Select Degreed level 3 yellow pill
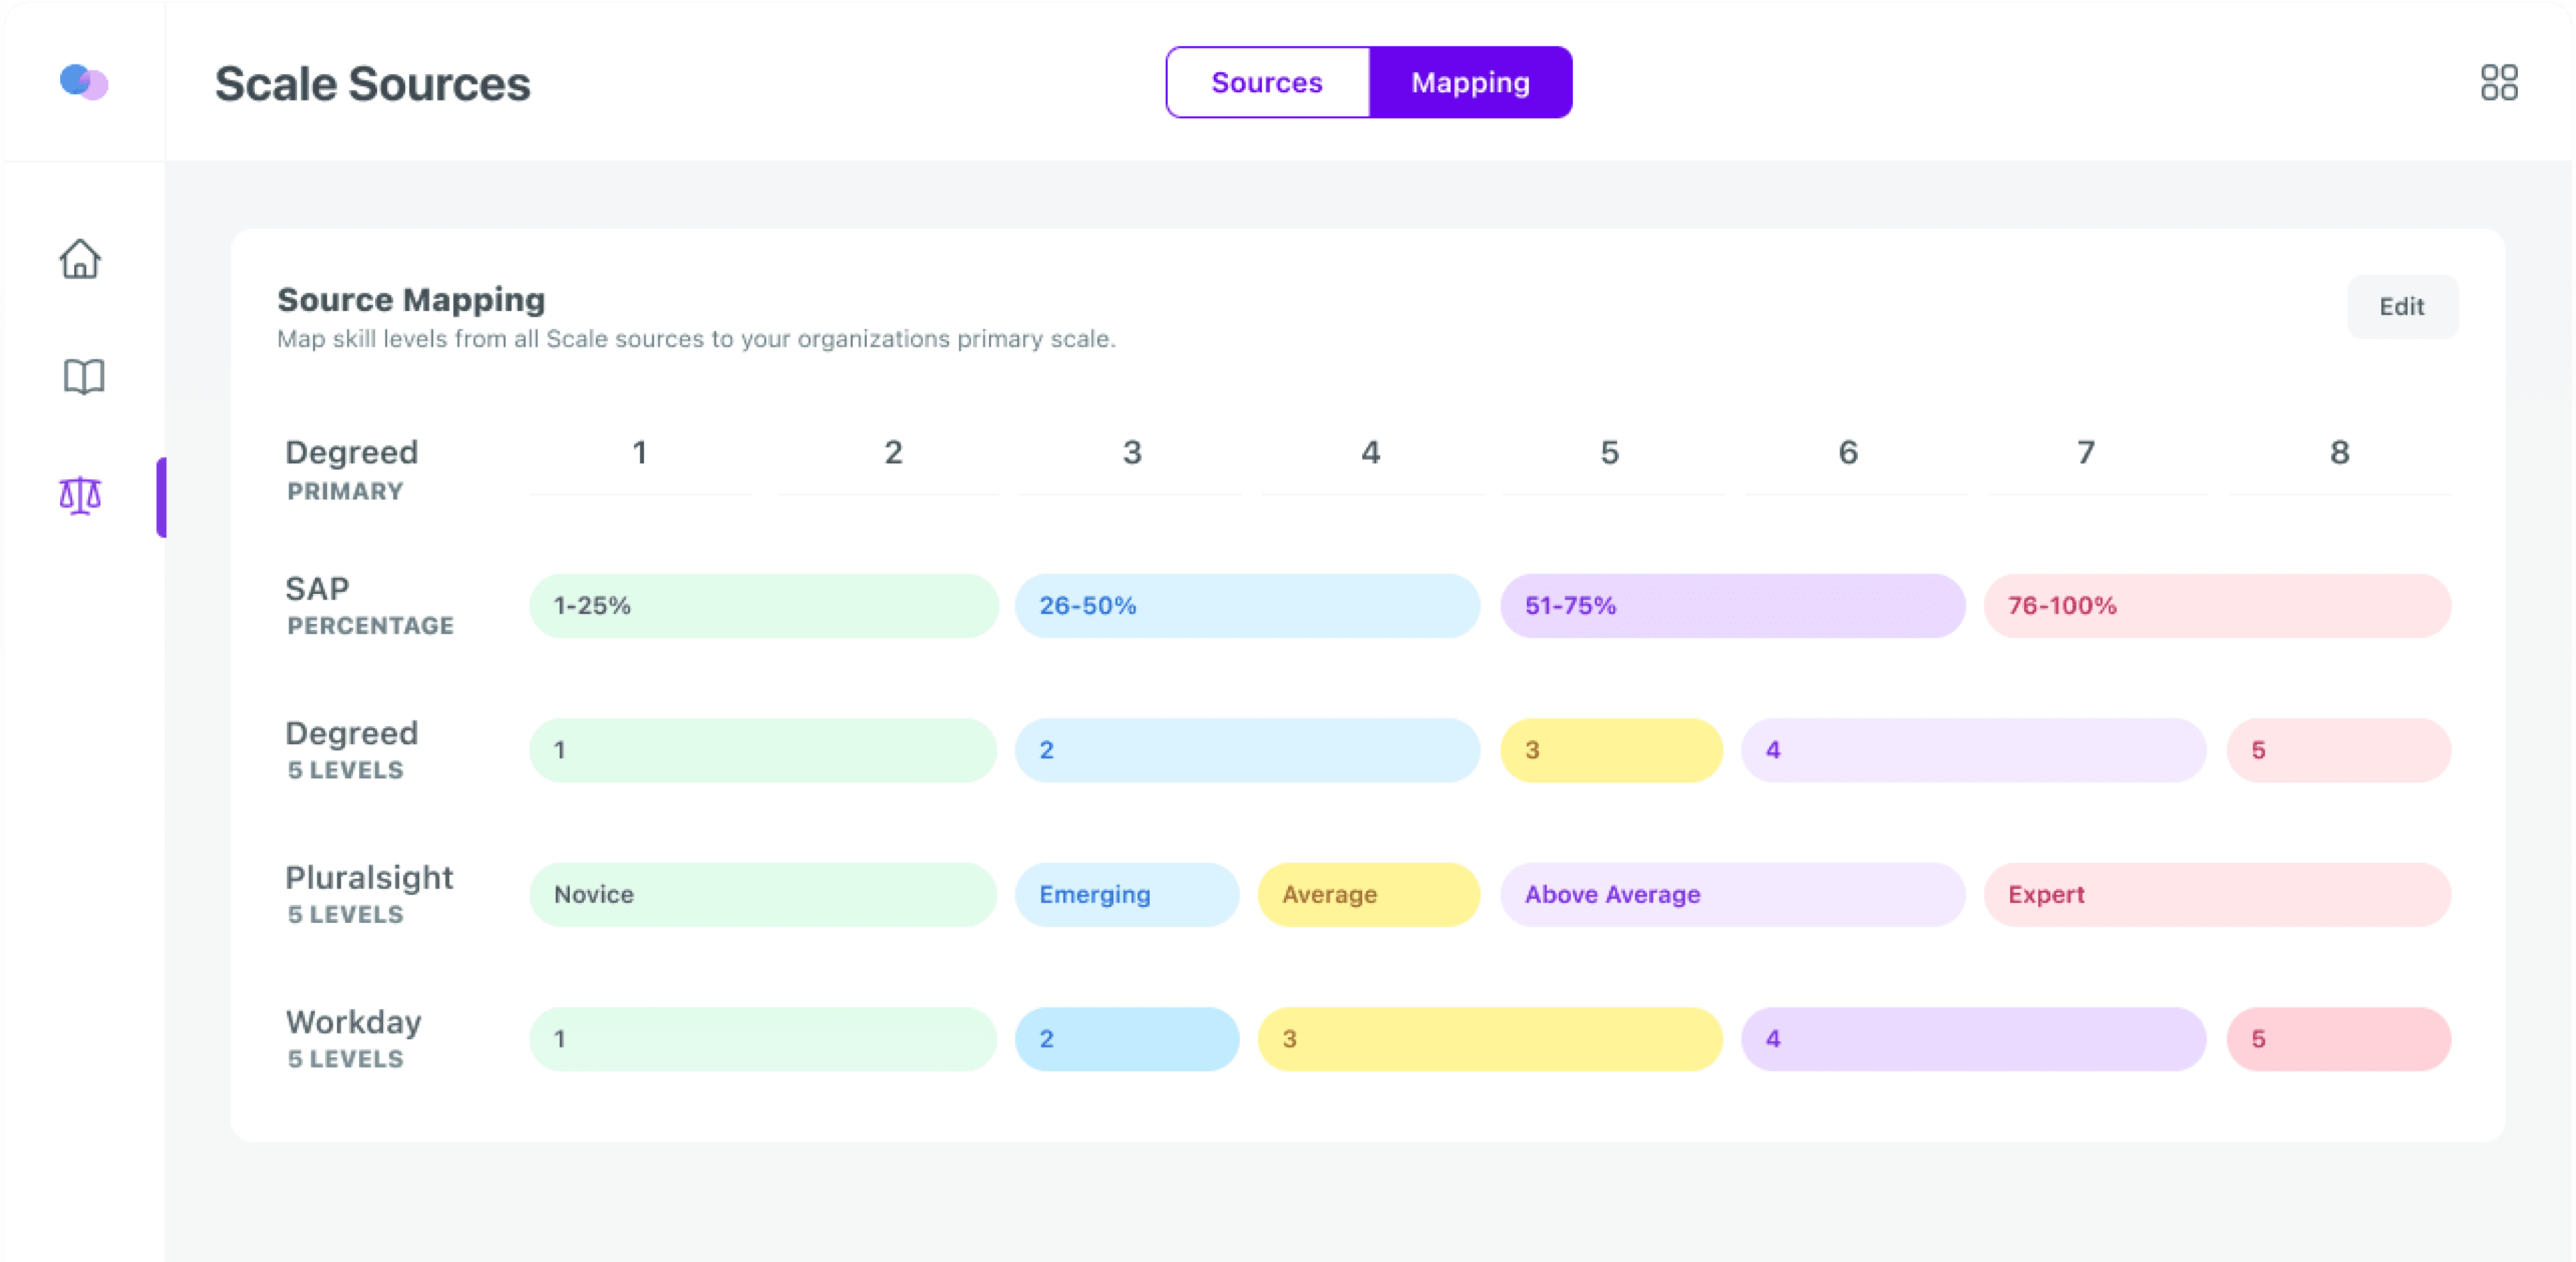This screenshot has height=1262, width=2576. pyautogui.click(x=1611, y=750)
